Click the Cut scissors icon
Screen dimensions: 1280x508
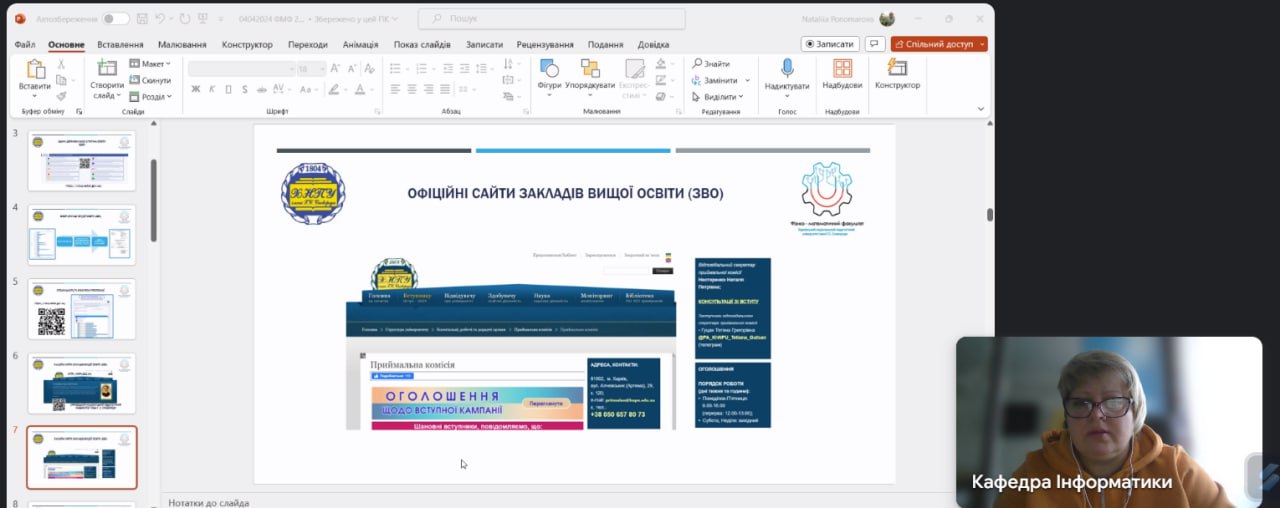coord(61,64)
